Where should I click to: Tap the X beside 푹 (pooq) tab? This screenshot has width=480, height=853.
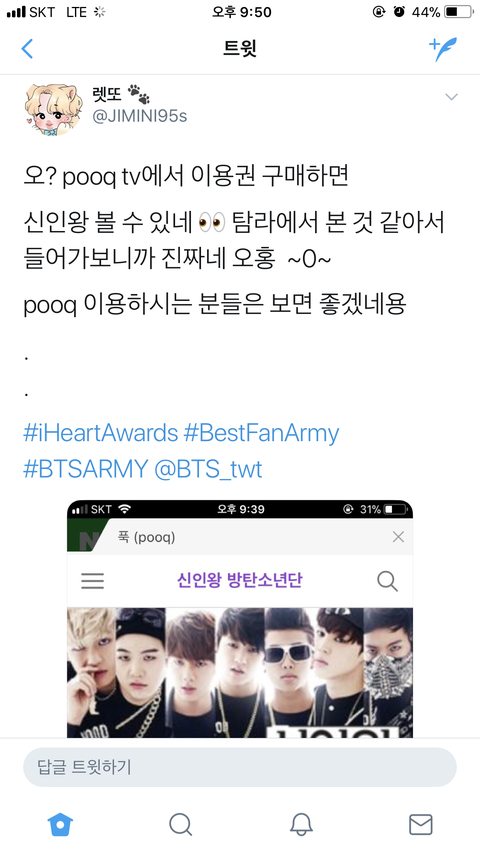coord(398,537)
